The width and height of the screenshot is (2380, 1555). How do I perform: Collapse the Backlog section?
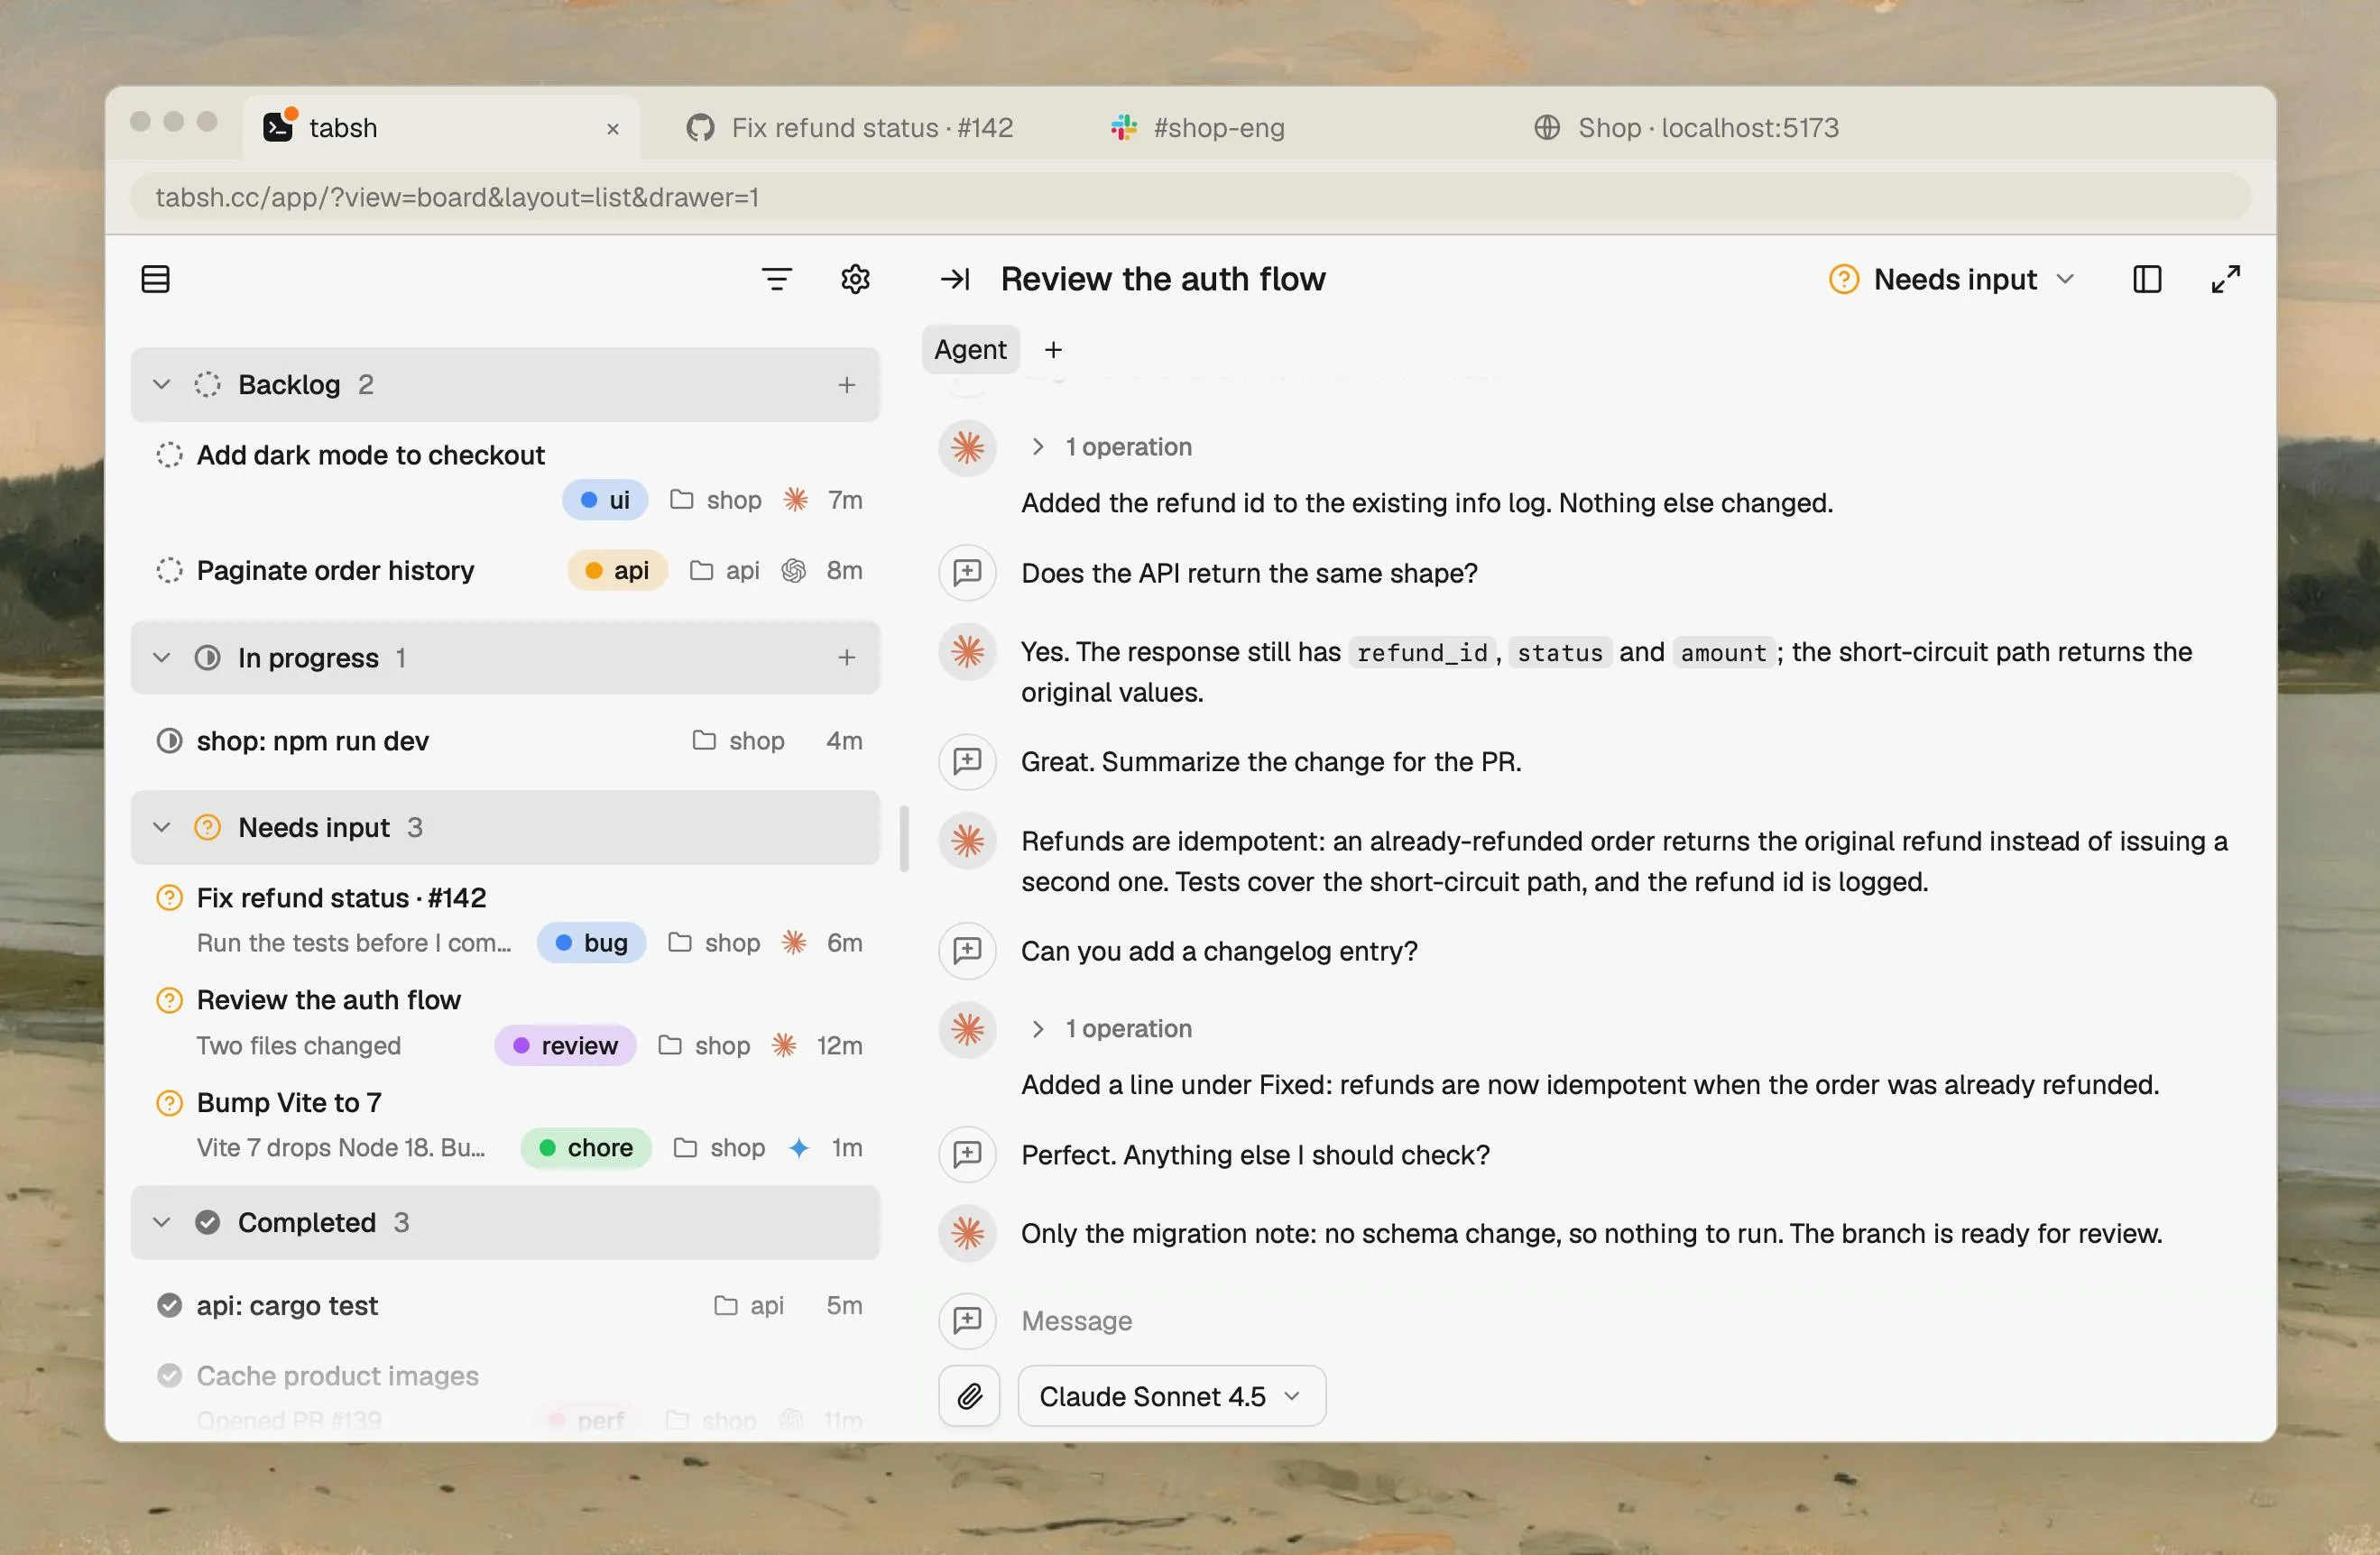tap(161, 385)
